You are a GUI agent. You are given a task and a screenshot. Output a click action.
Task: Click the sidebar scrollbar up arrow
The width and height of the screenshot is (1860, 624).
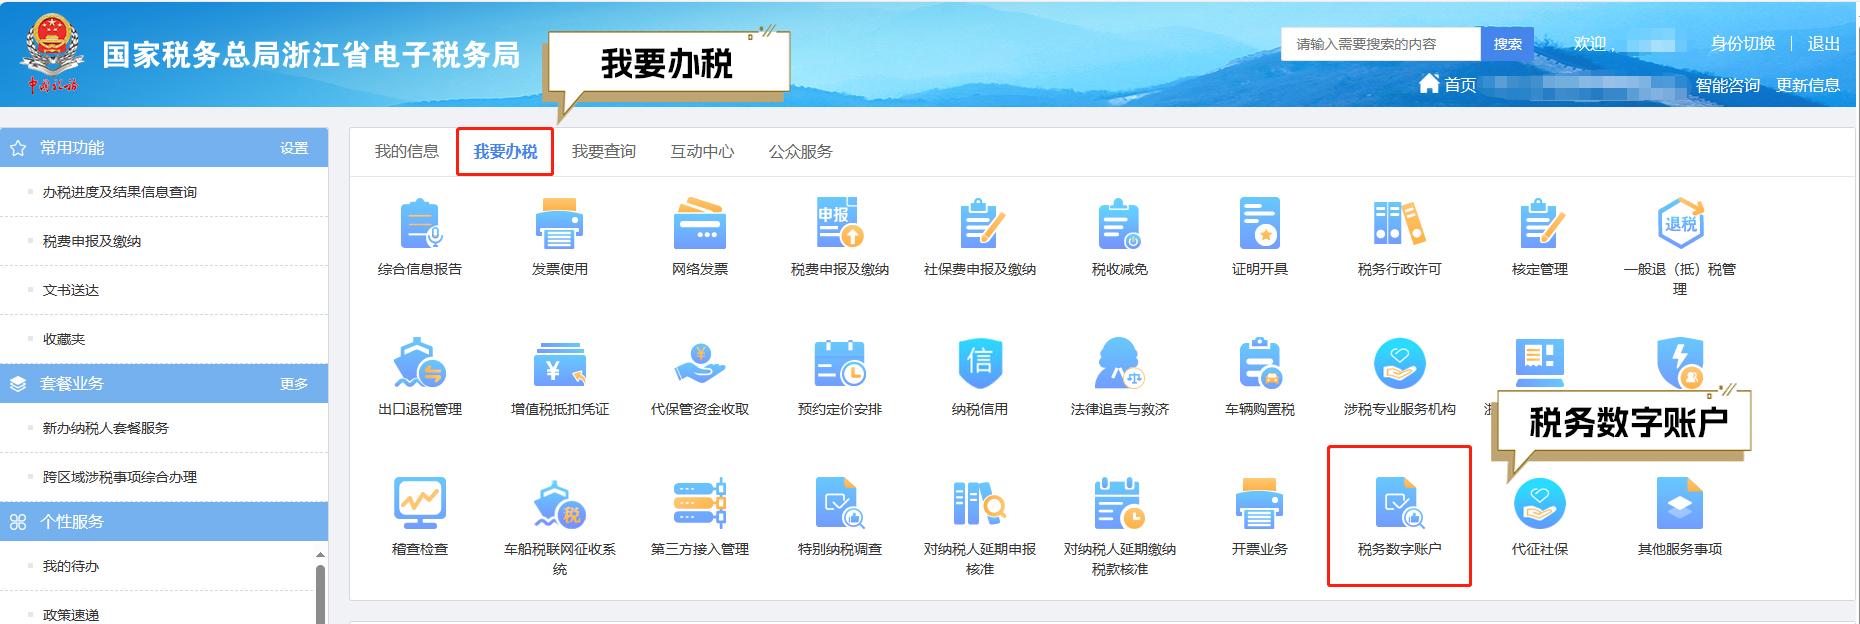[x=321, y=555]
